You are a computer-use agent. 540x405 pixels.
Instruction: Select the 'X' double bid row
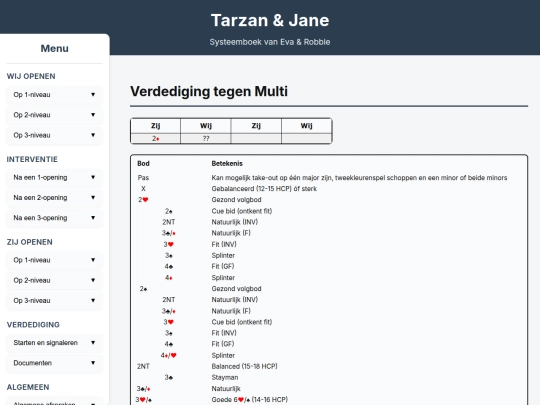[329, 189]
